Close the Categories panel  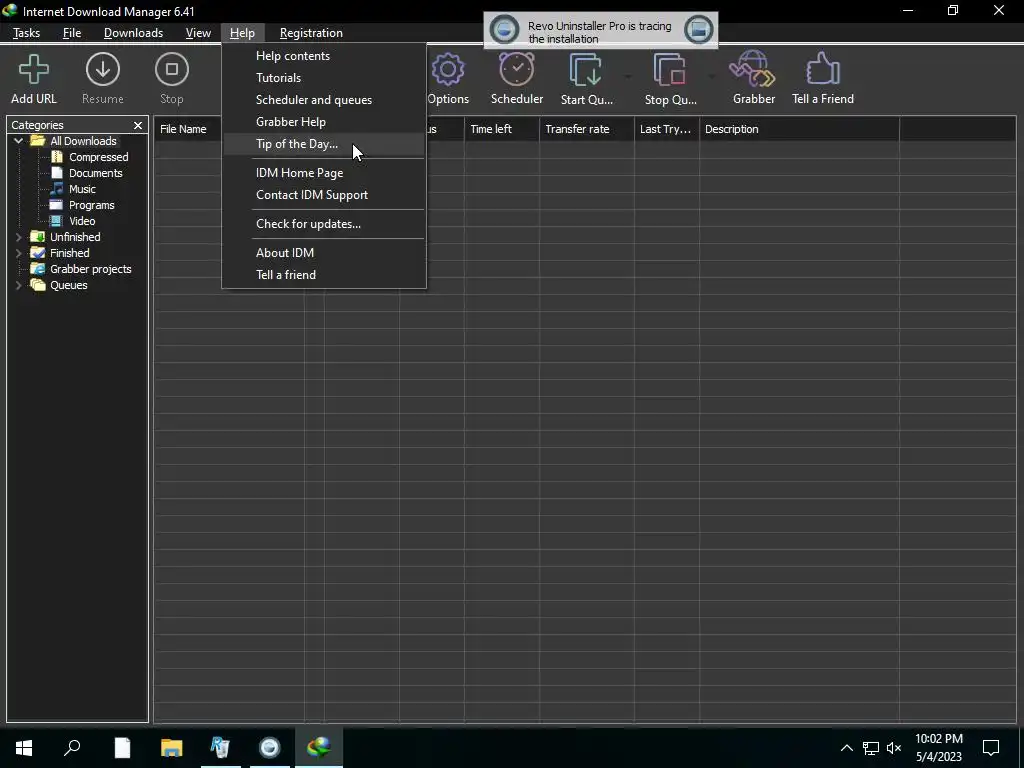(138, 125)
